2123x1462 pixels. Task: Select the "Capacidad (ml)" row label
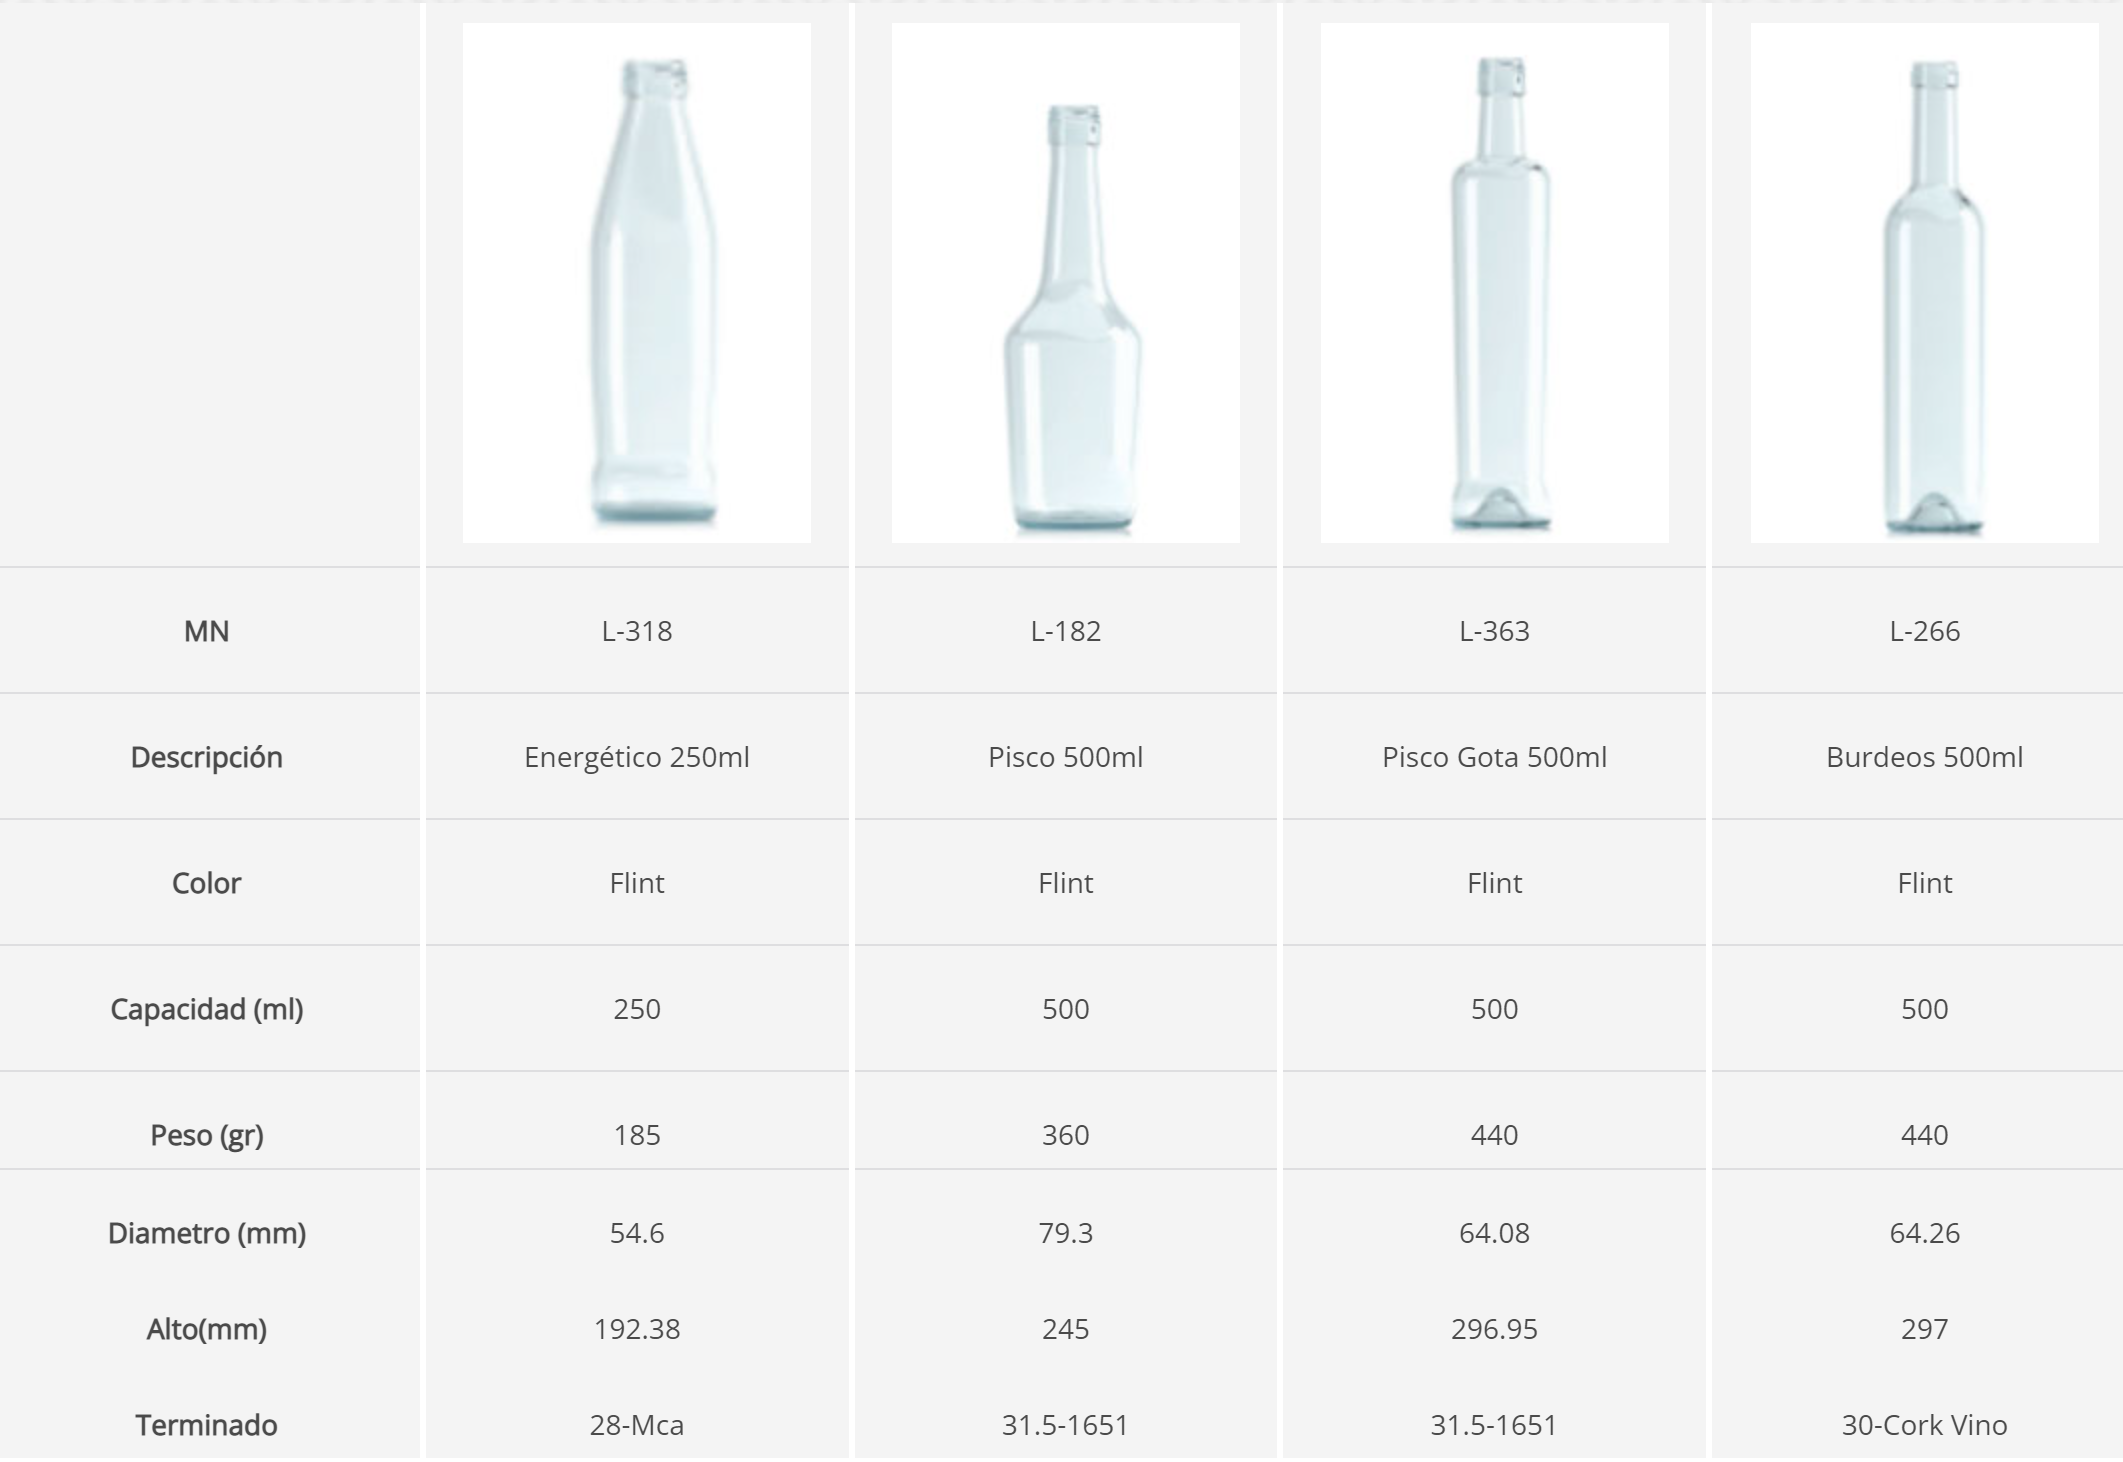click(207, 1009)
